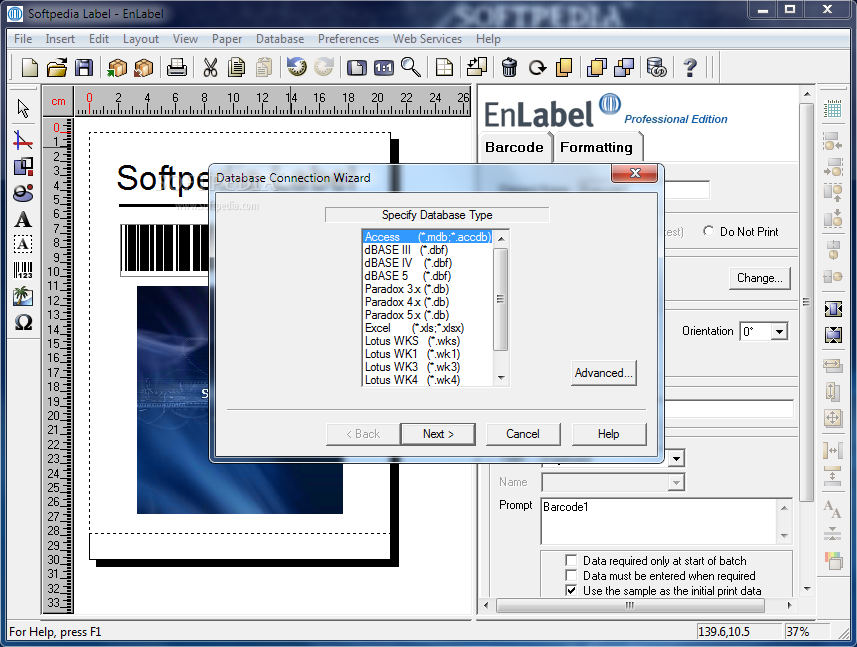Select the Do Not Print radio button
The height and width of the screenshot is (647, 857).
pos(708,231)
